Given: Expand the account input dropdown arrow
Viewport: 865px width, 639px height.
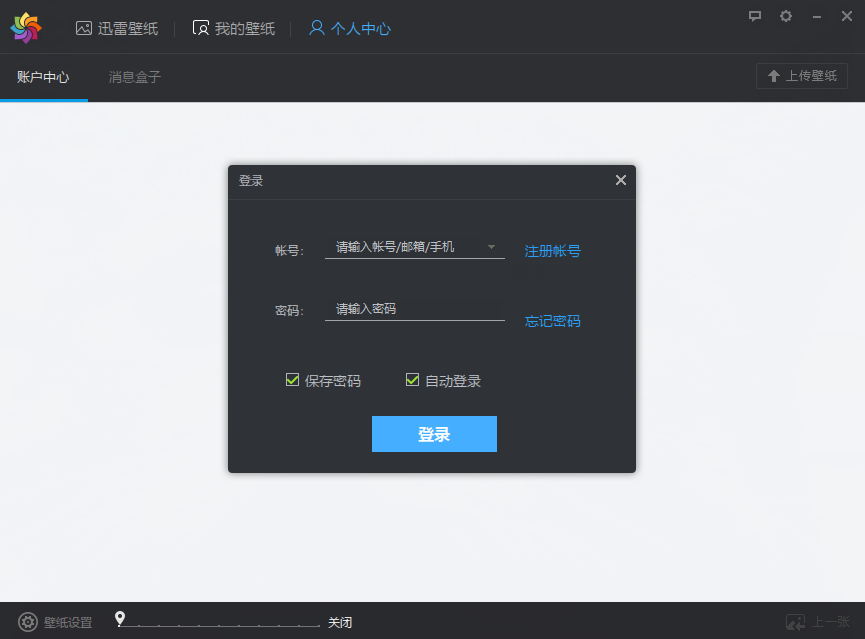Looking at the screenshot, I should point(491,248).
